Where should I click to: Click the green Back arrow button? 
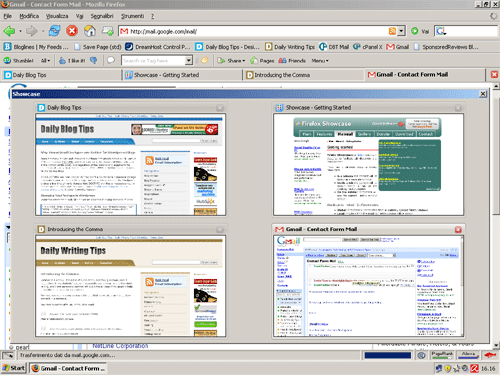coord(9,31)
